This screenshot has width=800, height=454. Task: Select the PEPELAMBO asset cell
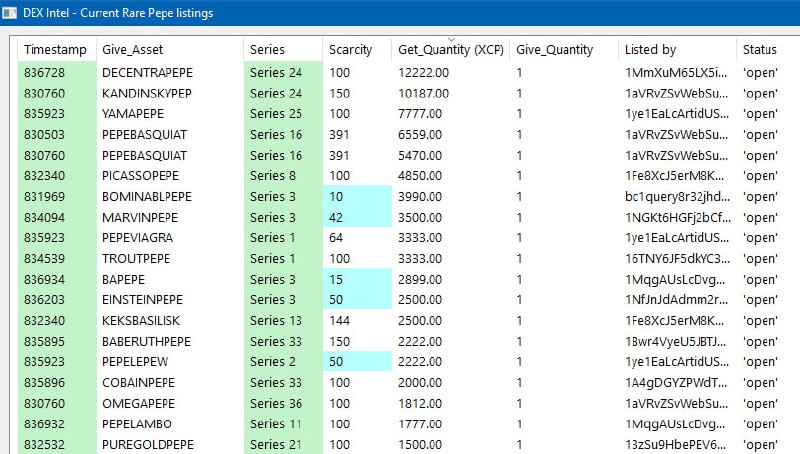170,424
